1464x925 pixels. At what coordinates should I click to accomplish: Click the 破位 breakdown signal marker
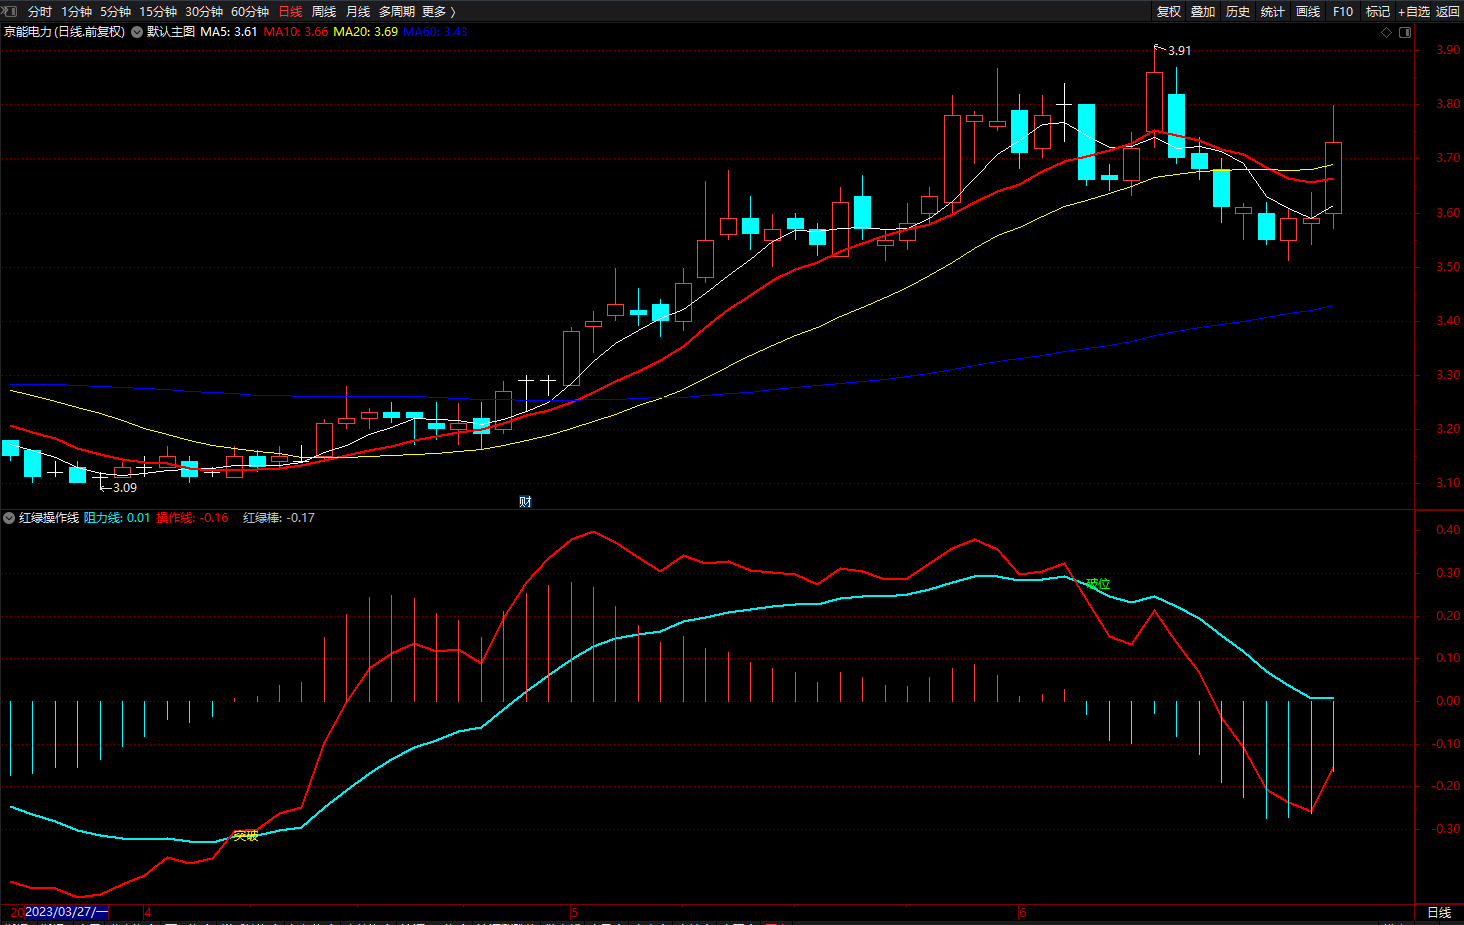click(x=1098, y=584)
